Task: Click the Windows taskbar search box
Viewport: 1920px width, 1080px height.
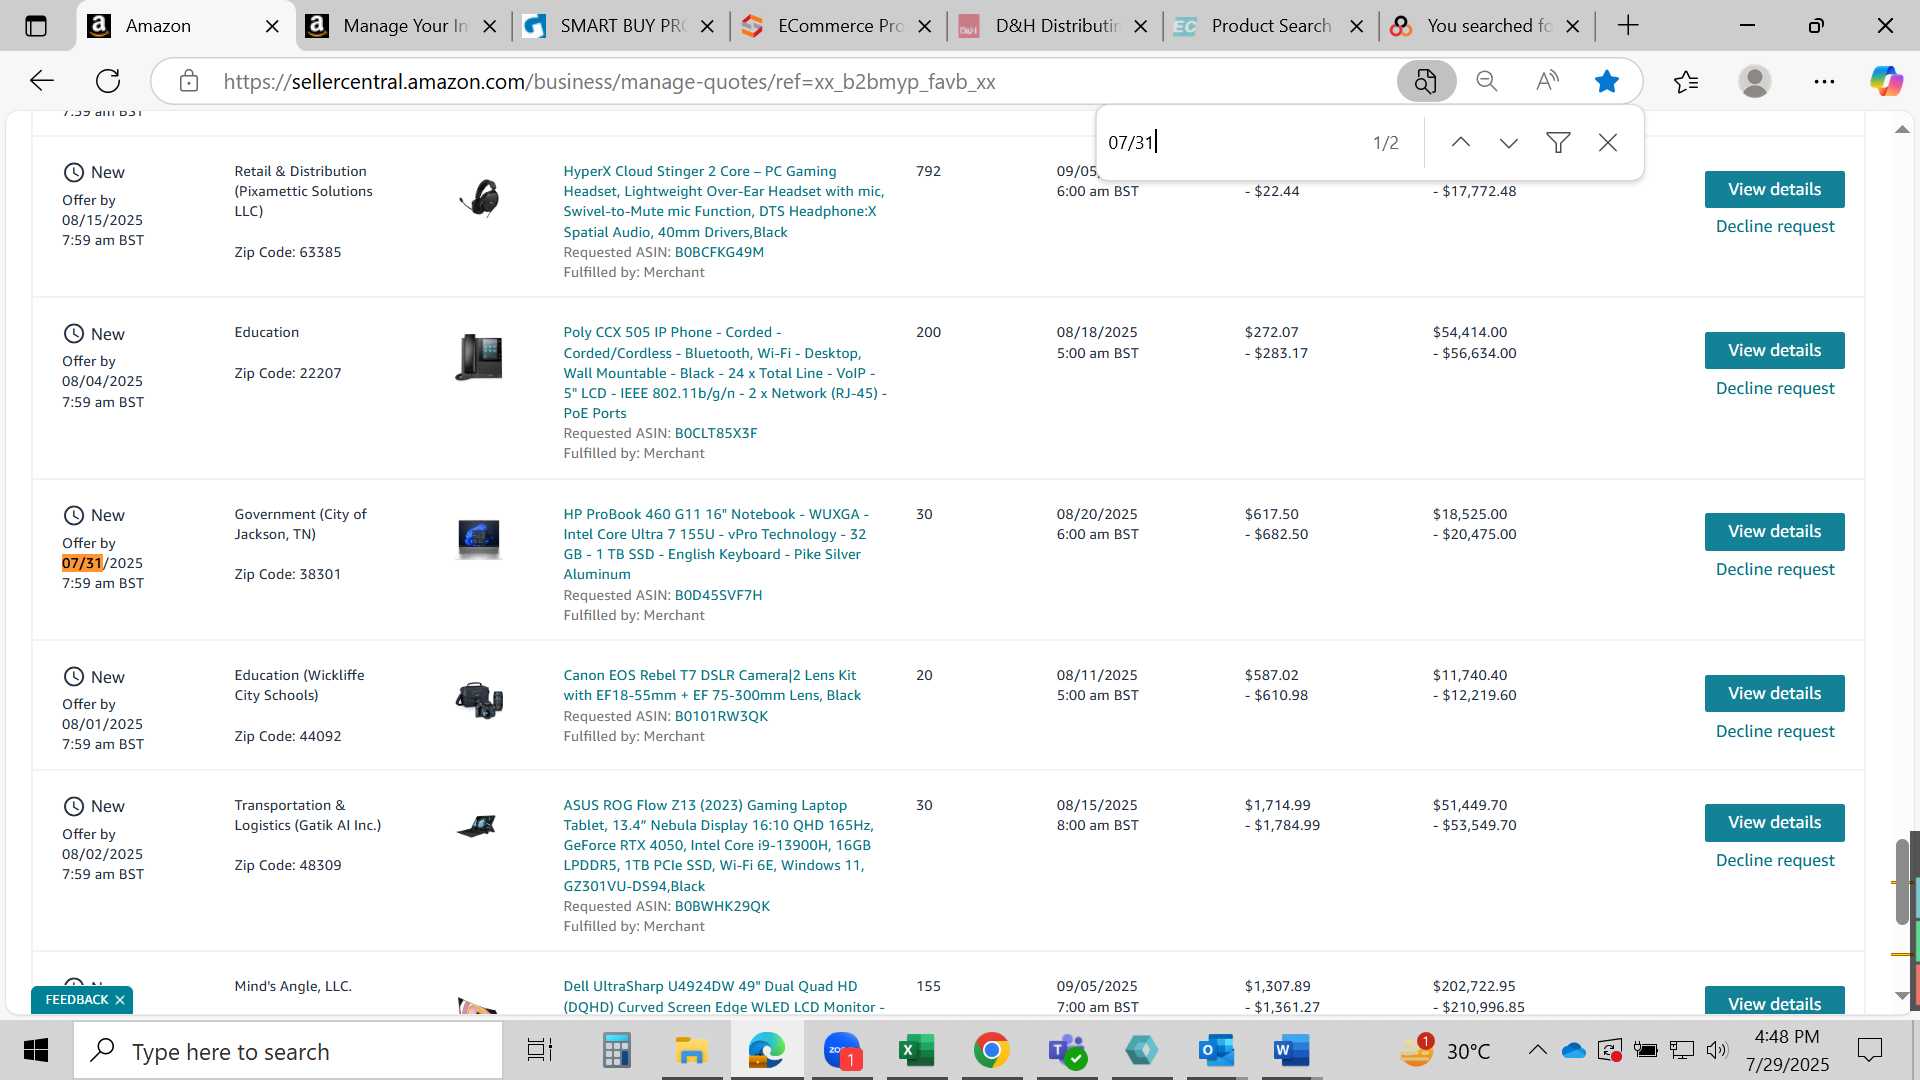Action: [x=288, y=1051]
